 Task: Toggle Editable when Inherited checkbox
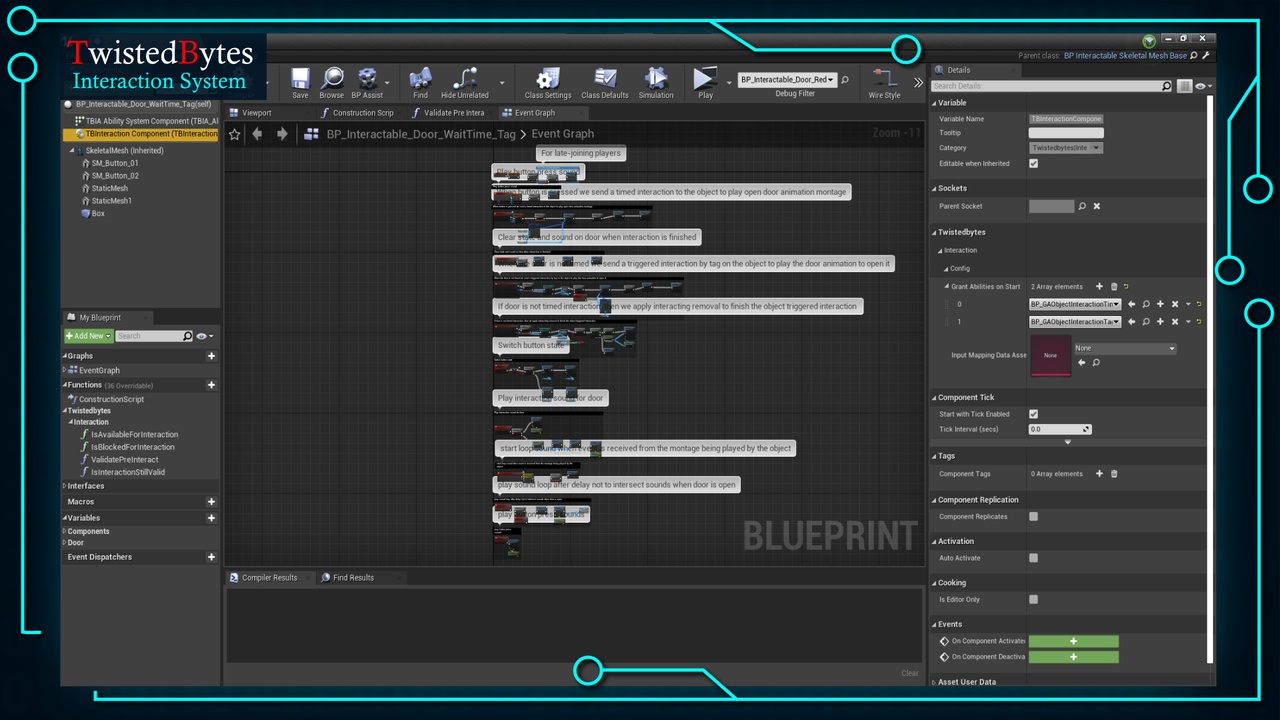tap(1033, 163)
